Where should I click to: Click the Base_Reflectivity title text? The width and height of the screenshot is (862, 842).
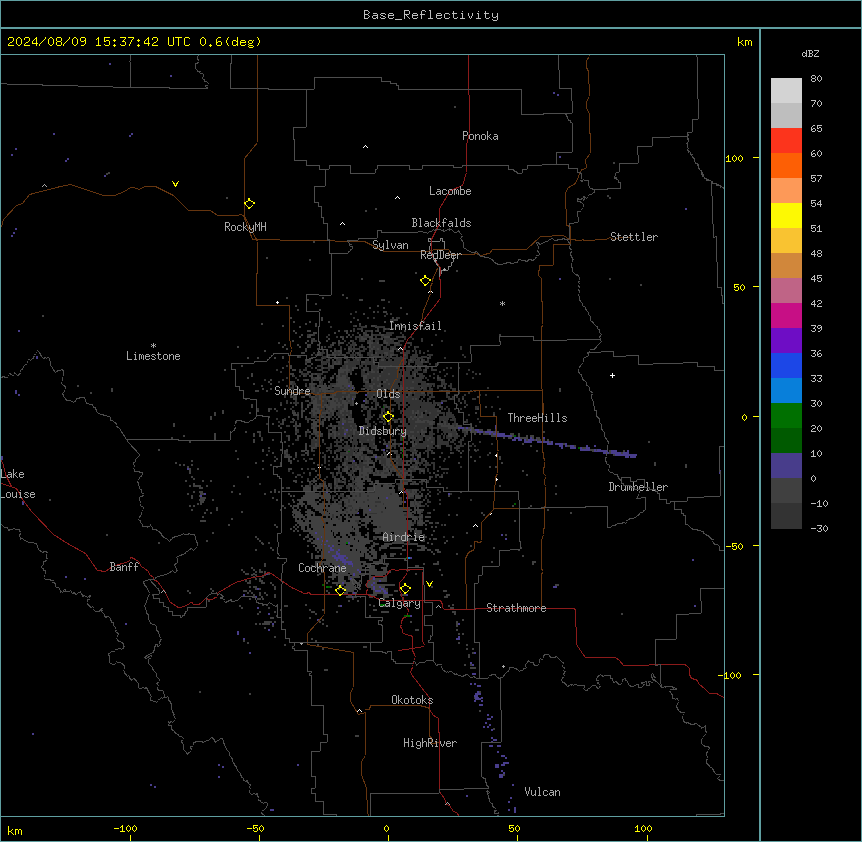[x=431, y=15]
